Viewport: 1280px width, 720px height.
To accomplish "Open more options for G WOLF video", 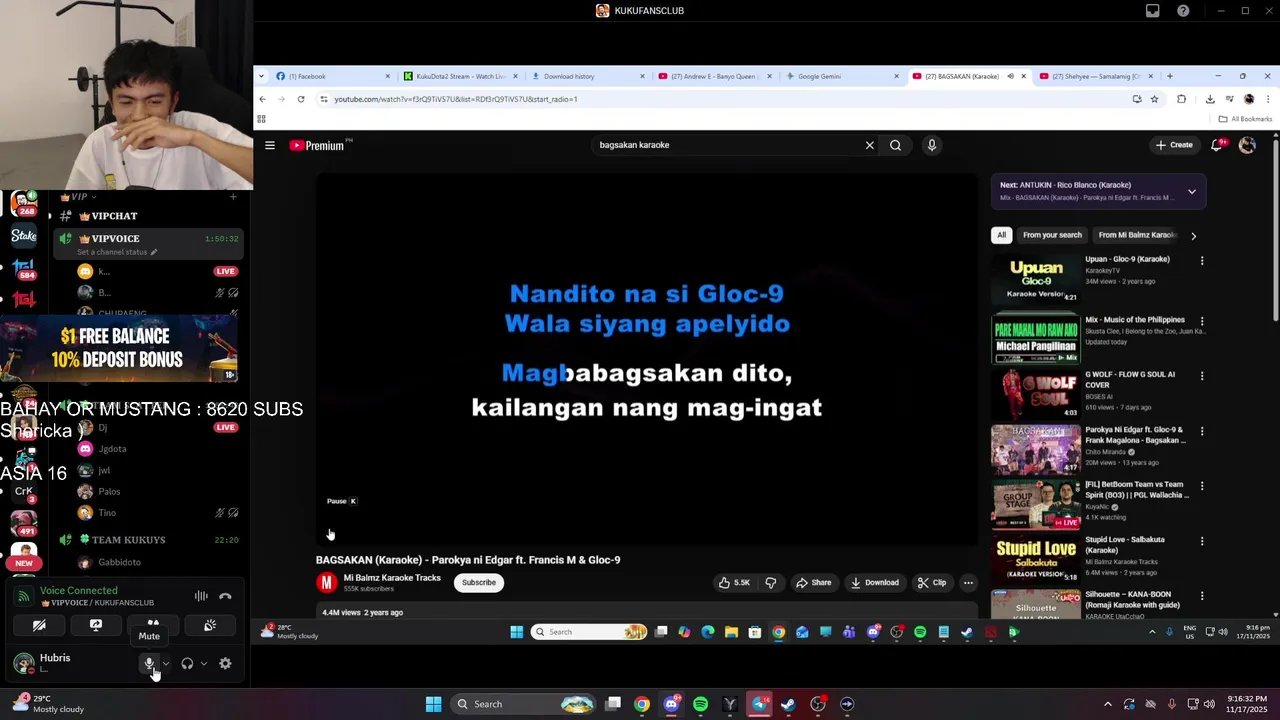I will (x=1202, y=376).
